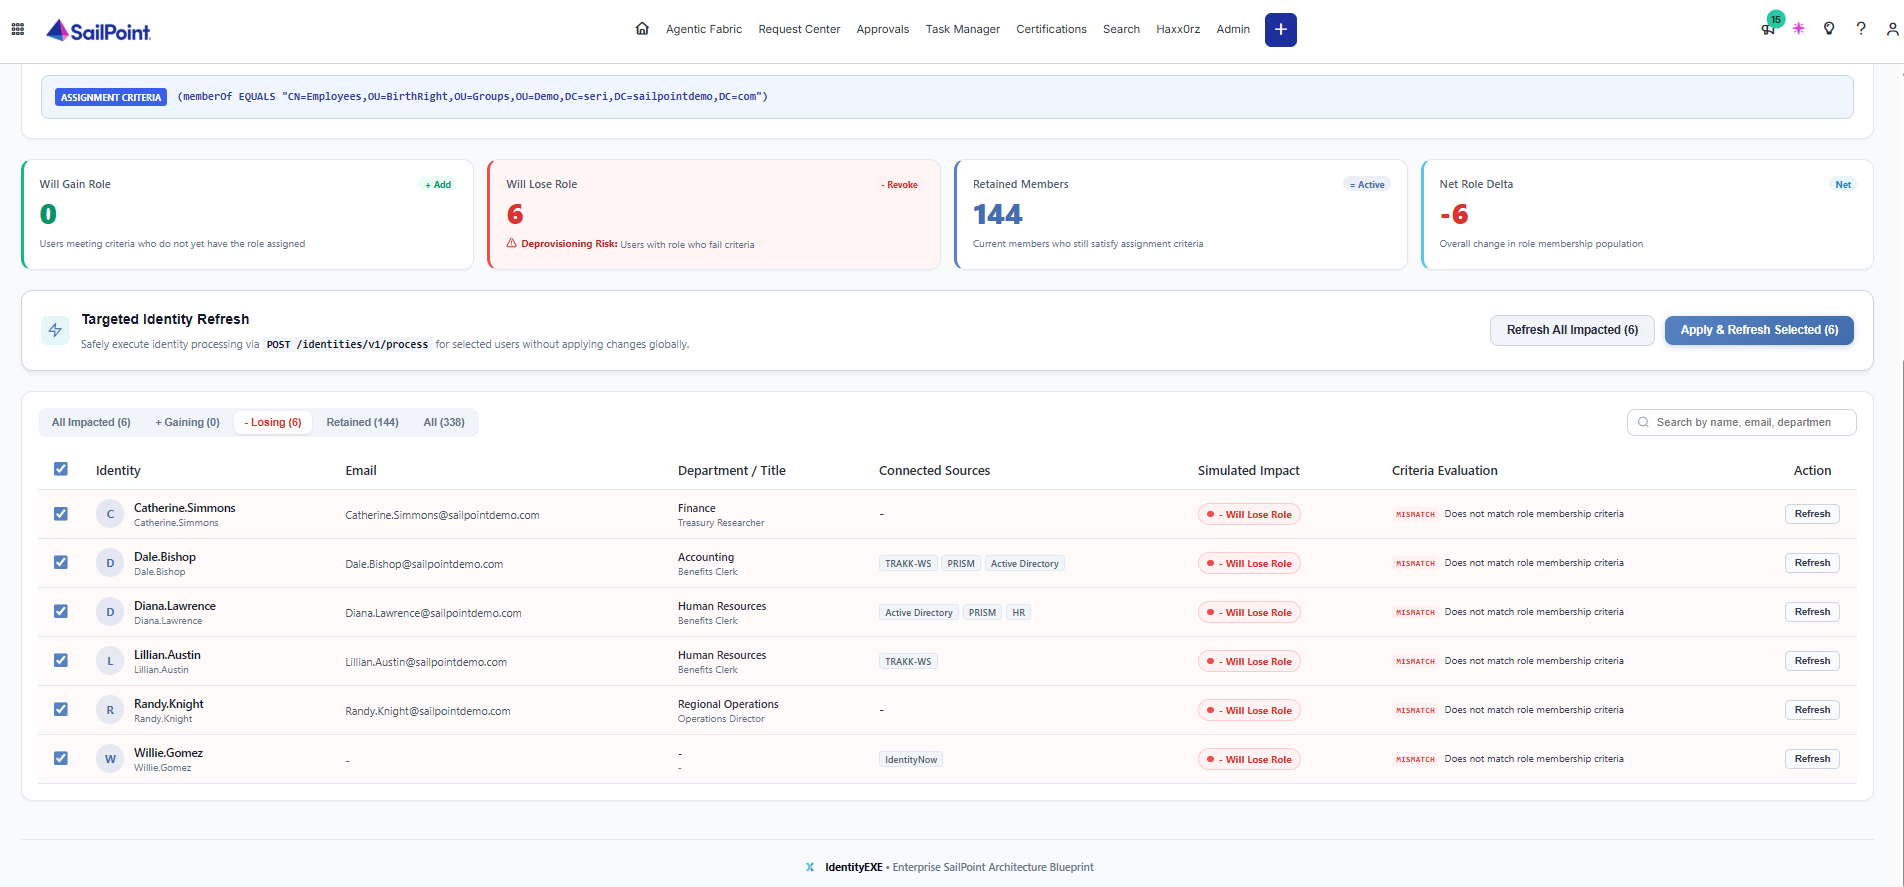
Task: Click Catherine.Simmons avatar circle
Action: tap(110, 514)
